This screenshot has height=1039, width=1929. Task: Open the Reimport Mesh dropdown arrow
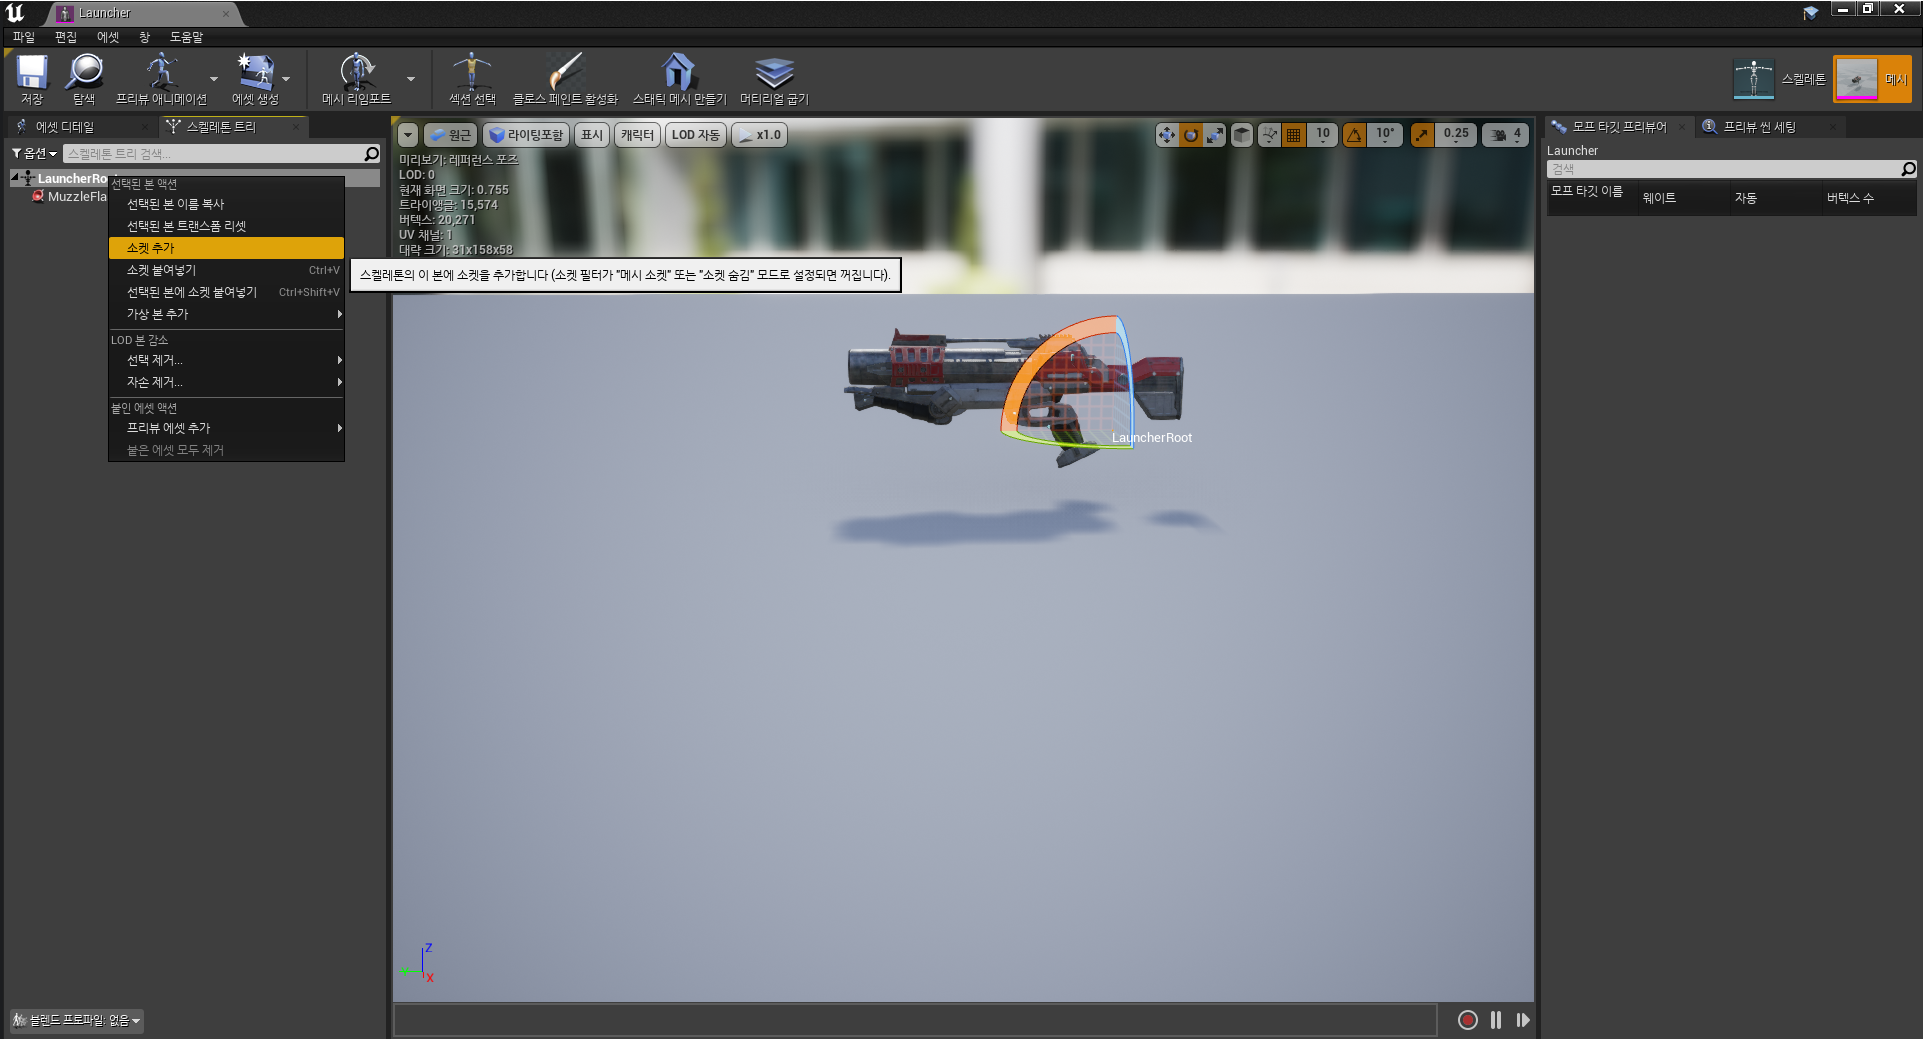pos(410,79)
